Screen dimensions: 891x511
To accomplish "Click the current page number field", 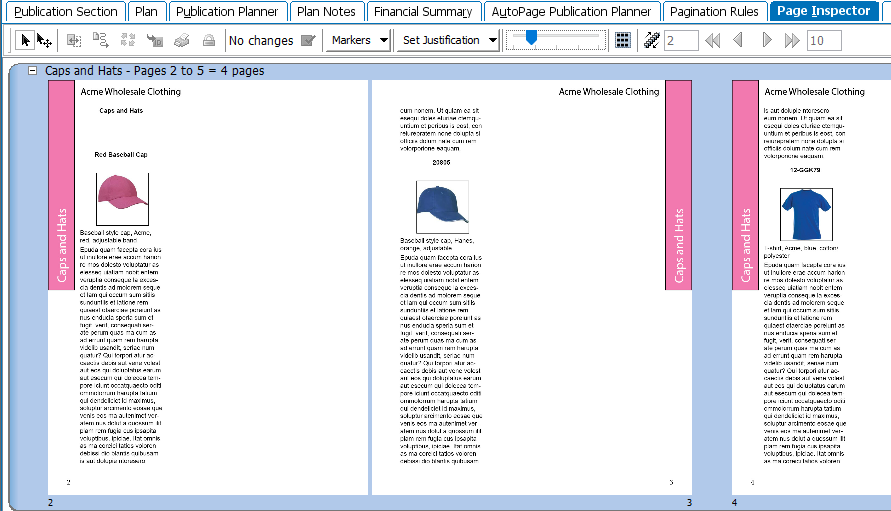I will (681, 41).
